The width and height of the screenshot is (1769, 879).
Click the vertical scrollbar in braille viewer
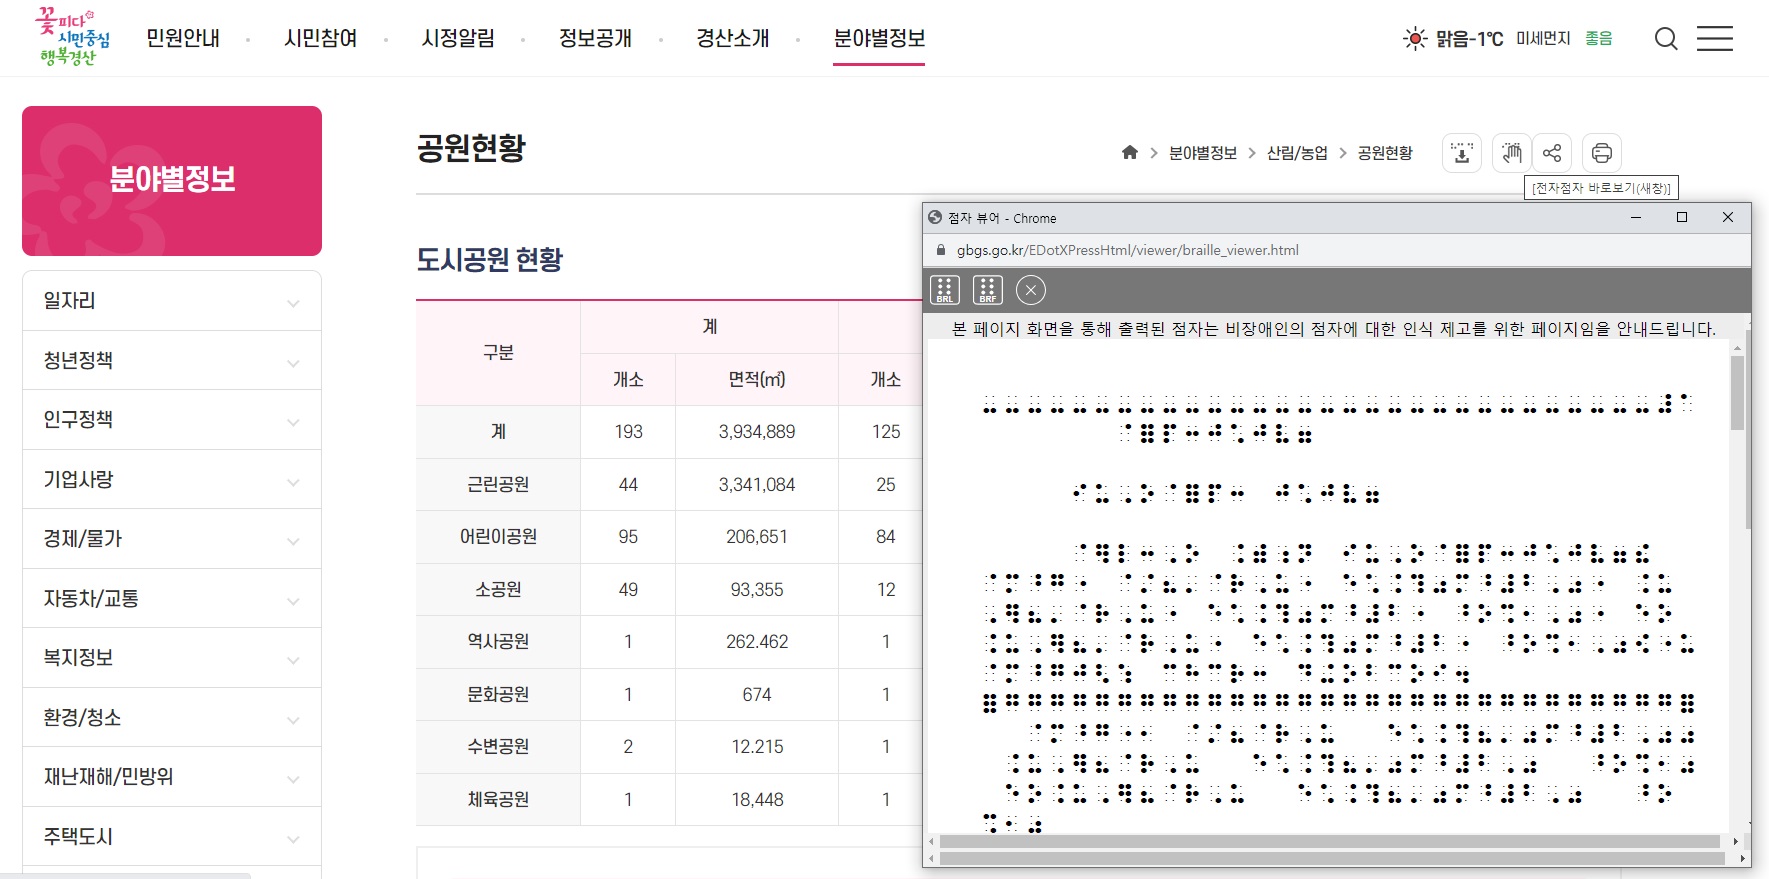tap(1738, 392)
